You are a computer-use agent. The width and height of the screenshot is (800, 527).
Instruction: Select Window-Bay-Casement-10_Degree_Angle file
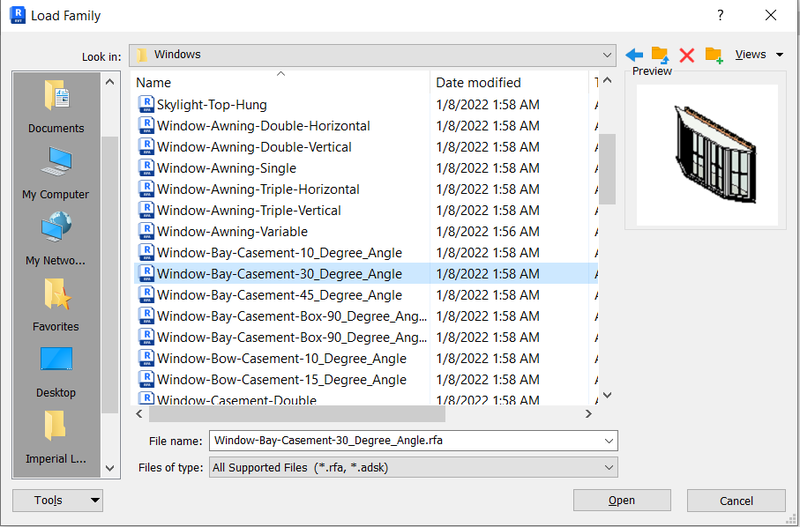(x=280, y=253)
